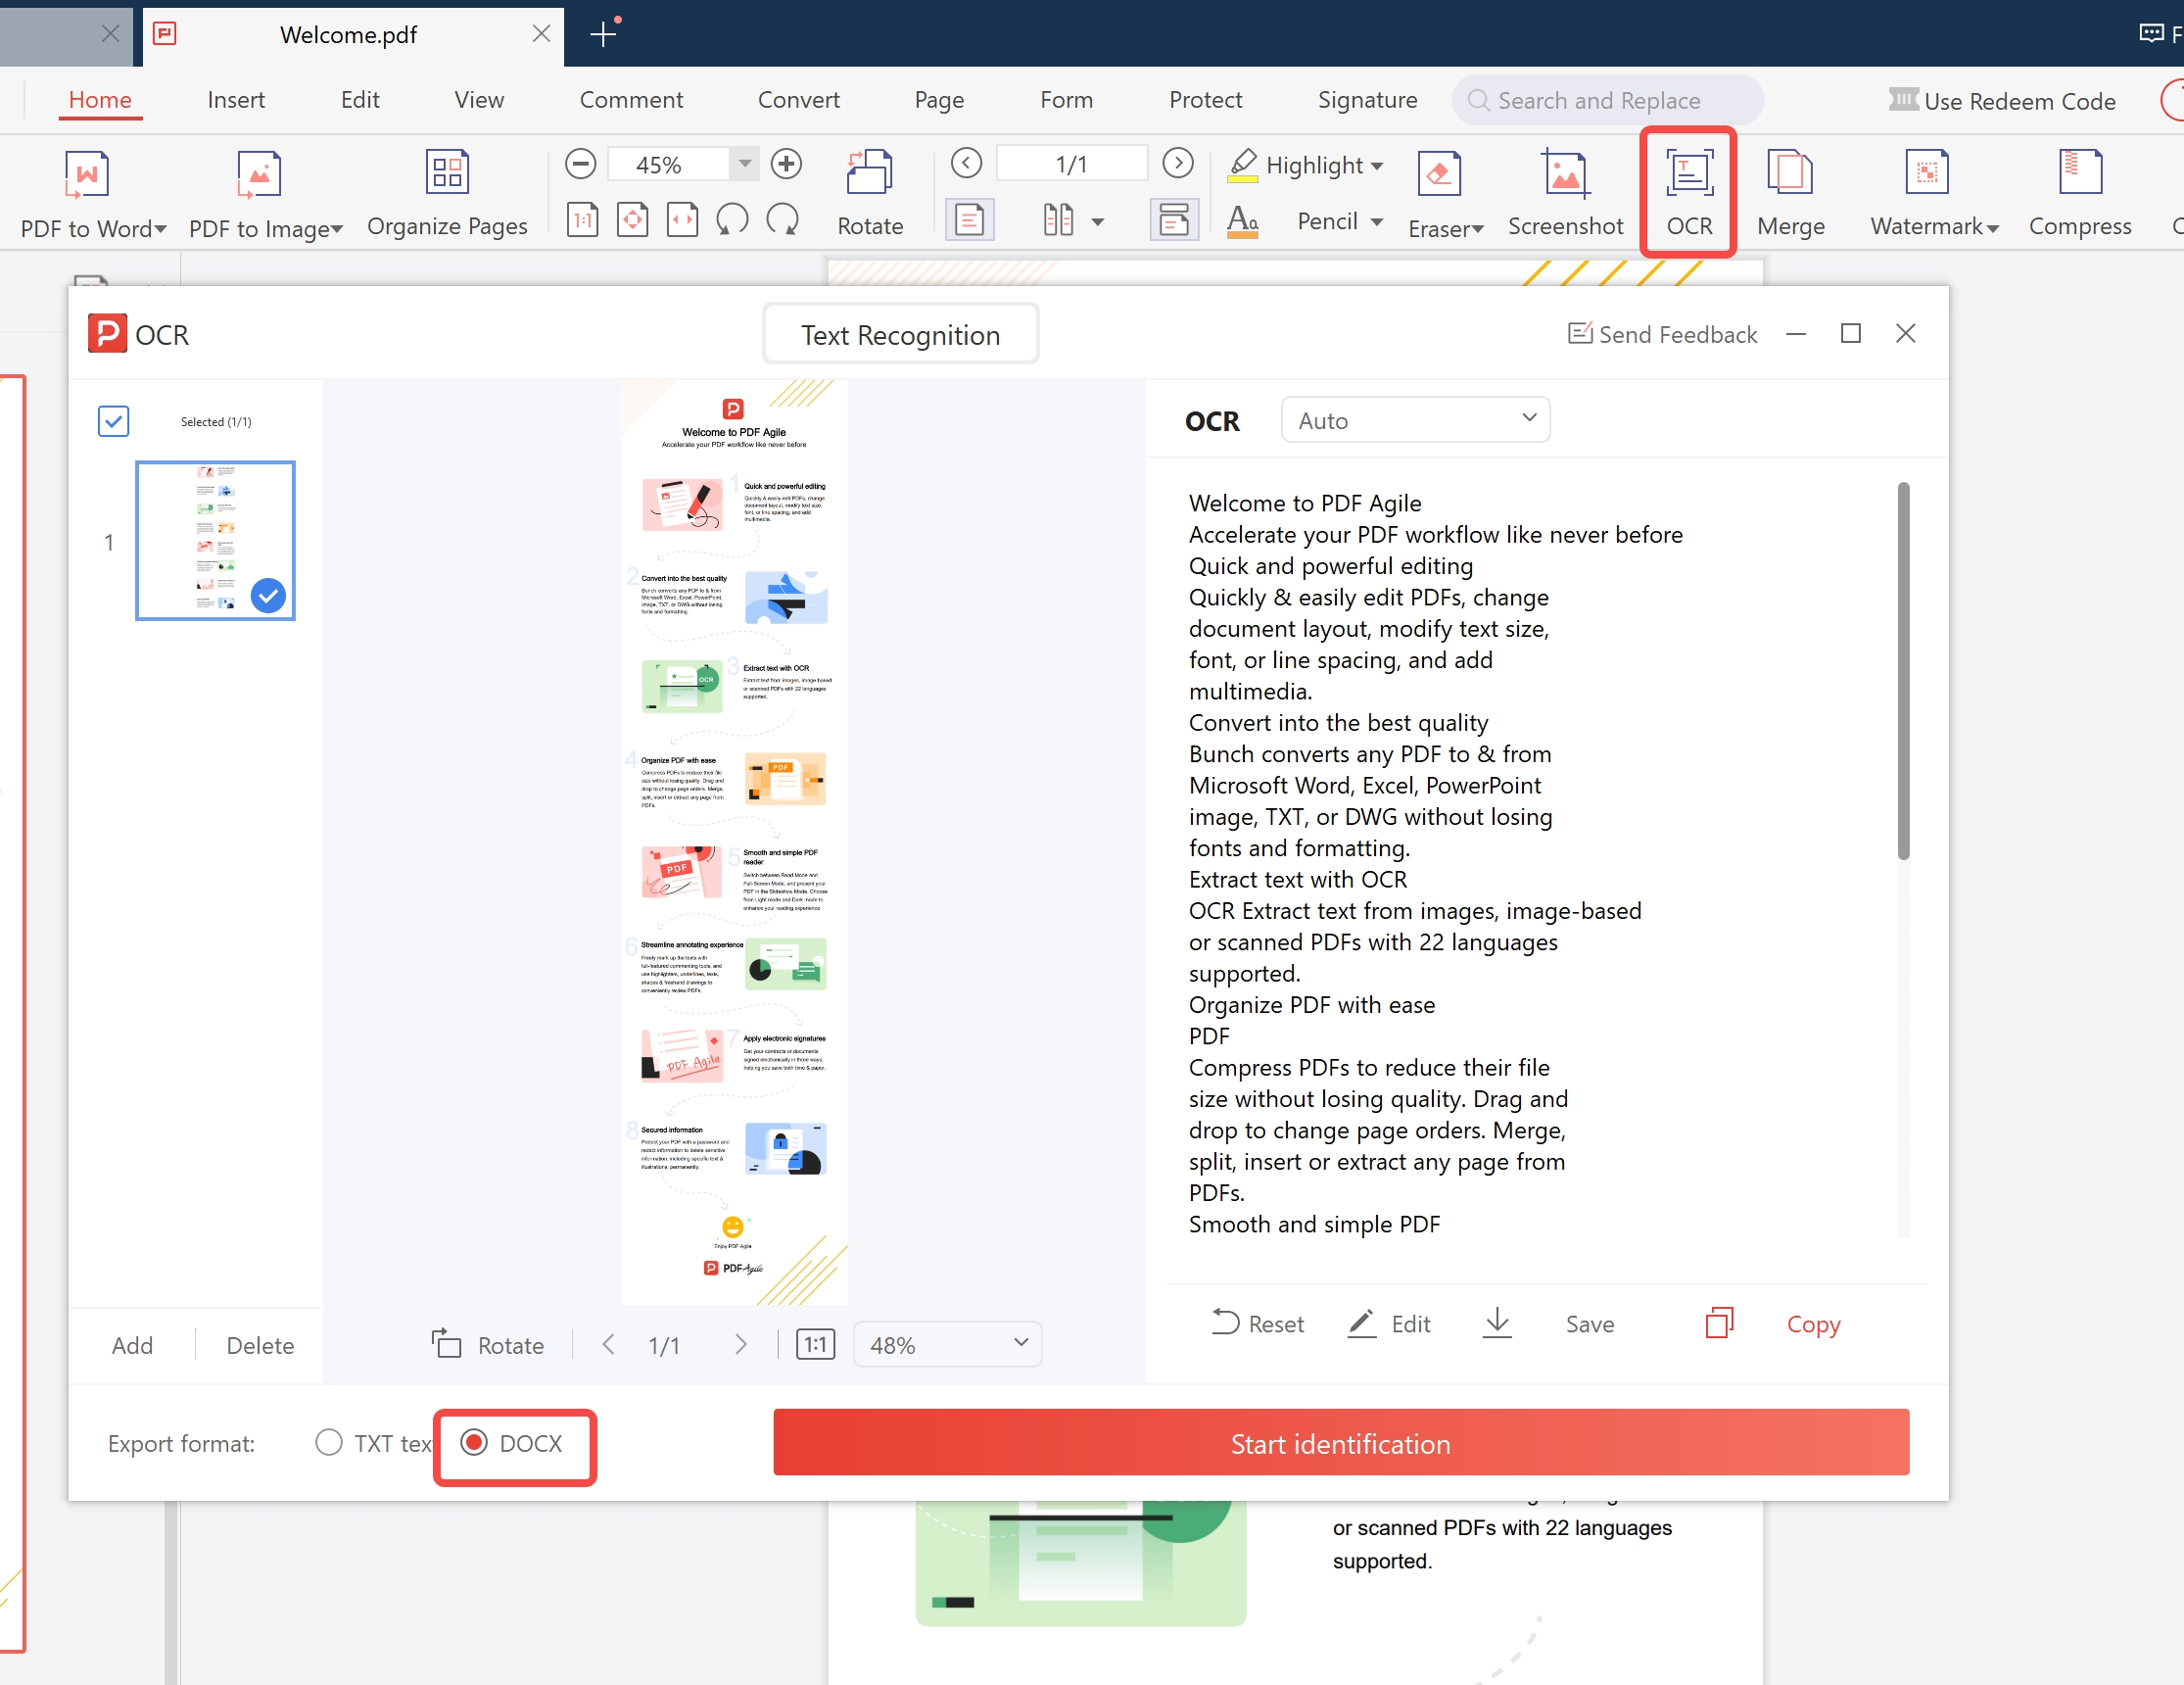This screenshot has width=2184, height=1685.
Task: Click the PDF to Word icon
Action: click(87, 175)
